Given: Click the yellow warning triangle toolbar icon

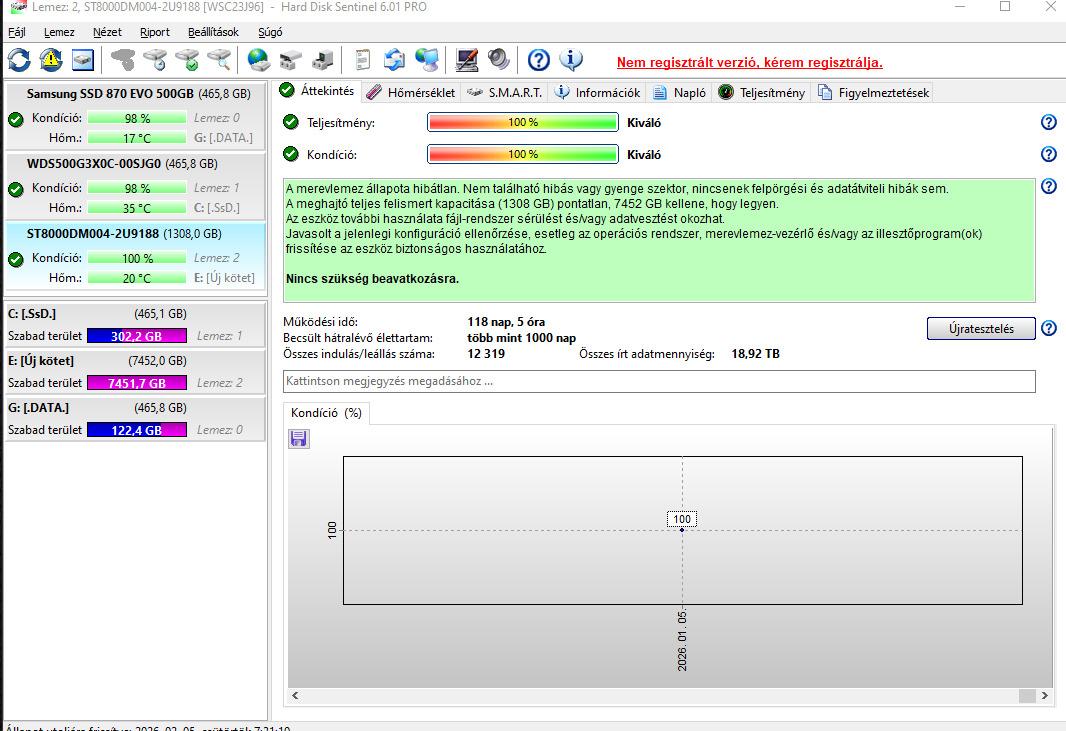Looking at the screenshot, I should click(50, 60).
